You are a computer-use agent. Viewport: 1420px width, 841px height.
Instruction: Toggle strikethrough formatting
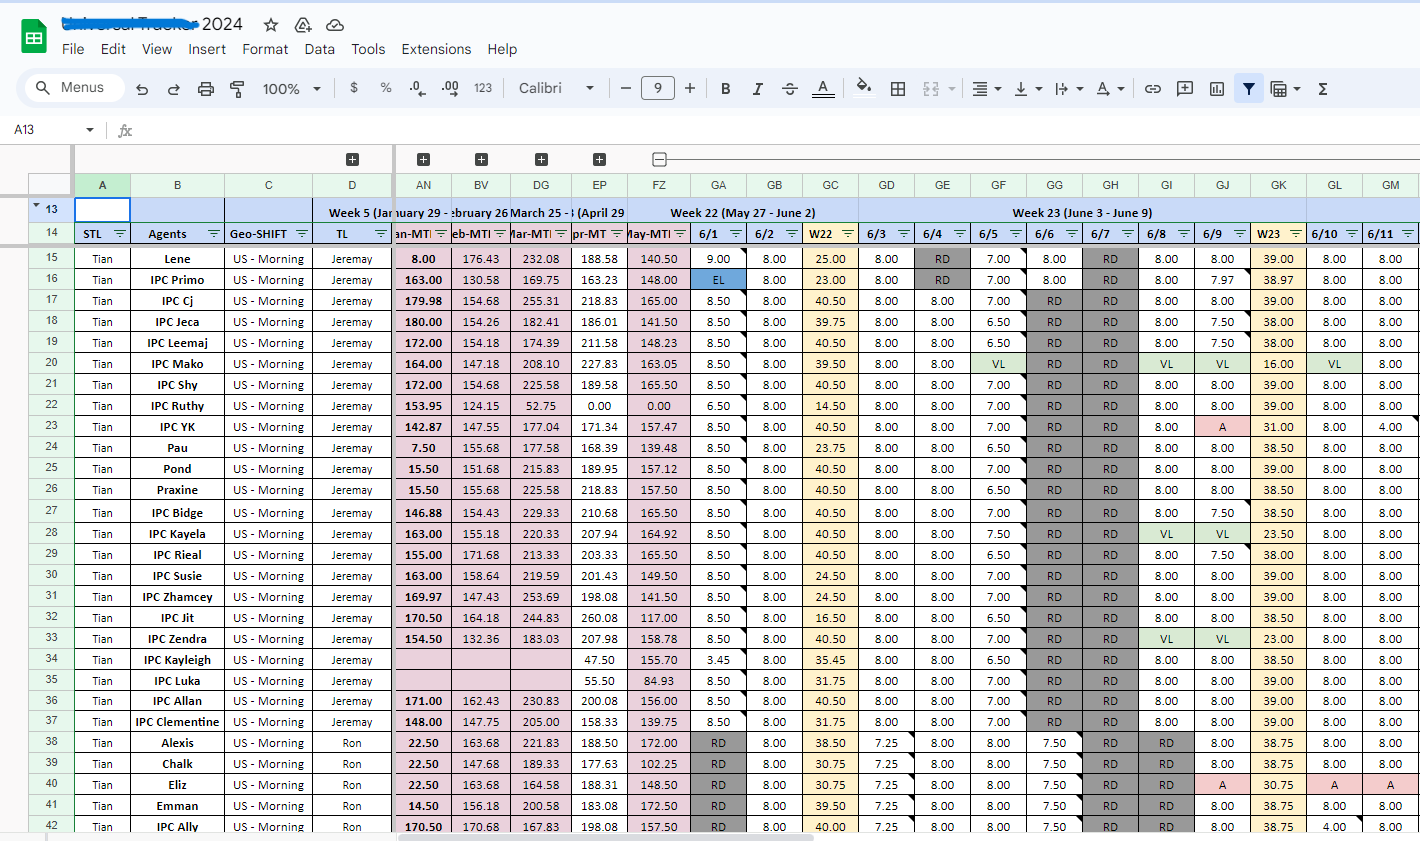click(x=790, y=89)
